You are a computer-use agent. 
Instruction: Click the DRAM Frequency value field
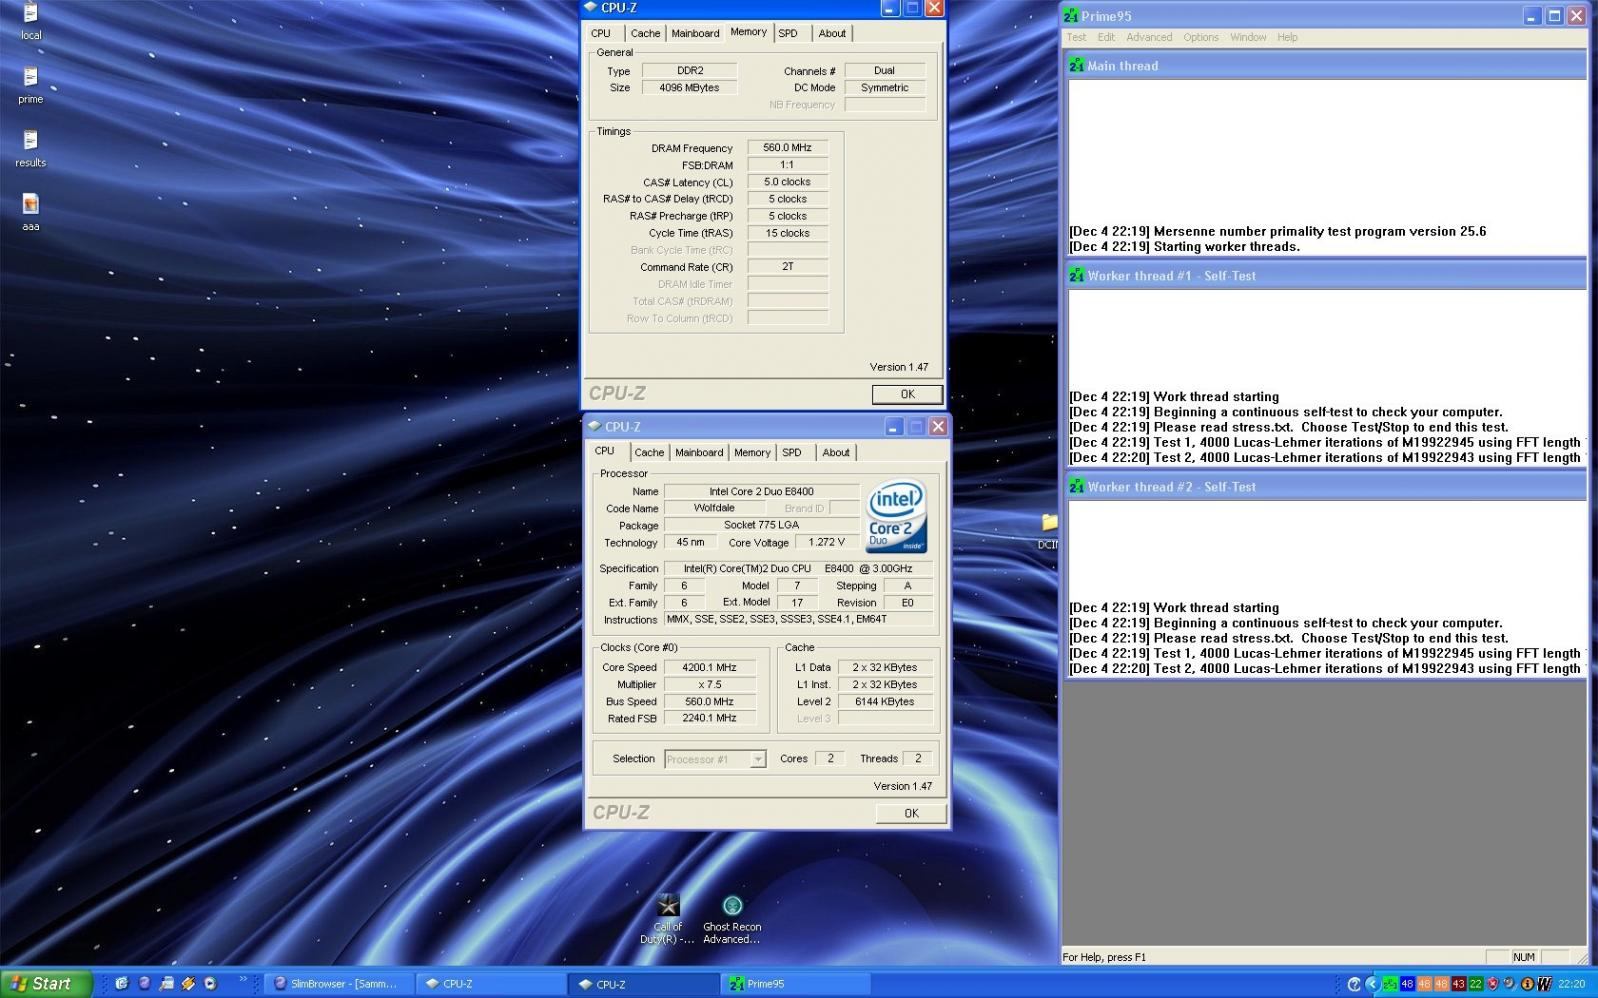click(788, 148)
